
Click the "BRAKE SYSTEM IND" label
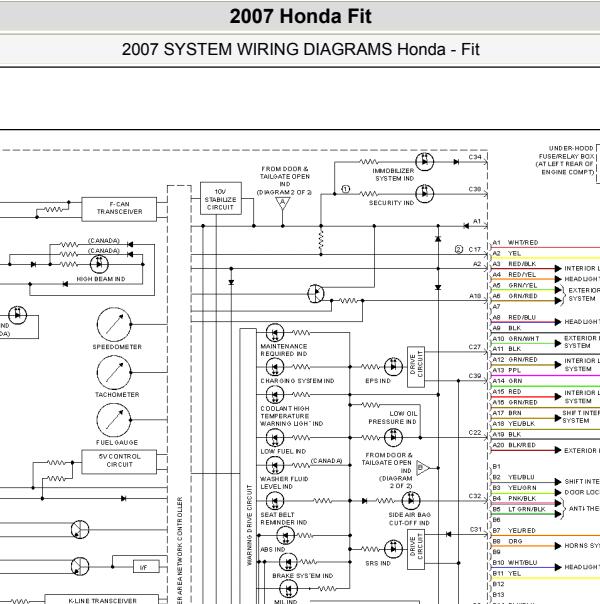[x=303, y=575]
